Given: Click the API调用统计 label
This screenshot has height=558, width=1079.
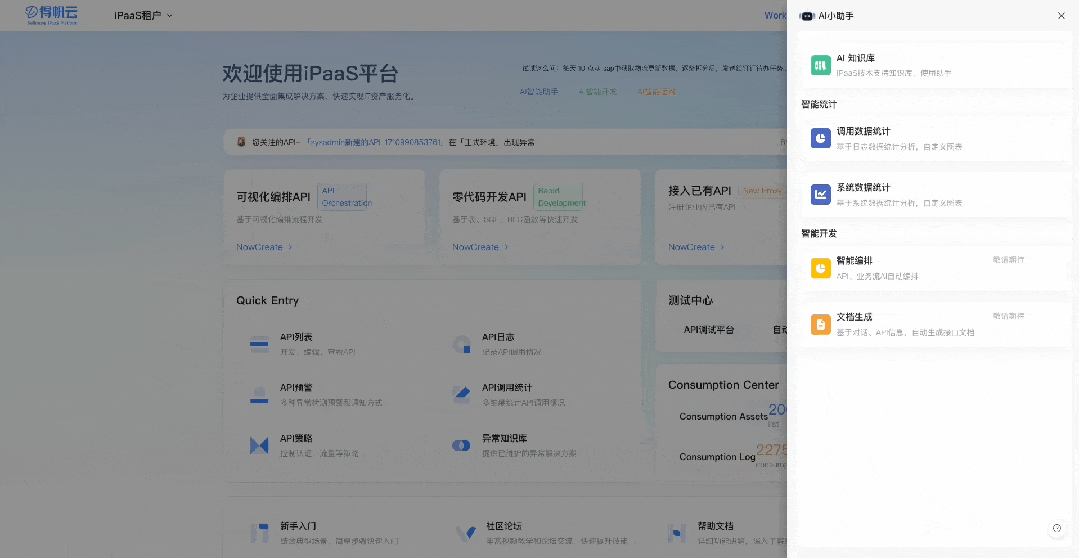Looking at the screenshot, I should point(507,388).
